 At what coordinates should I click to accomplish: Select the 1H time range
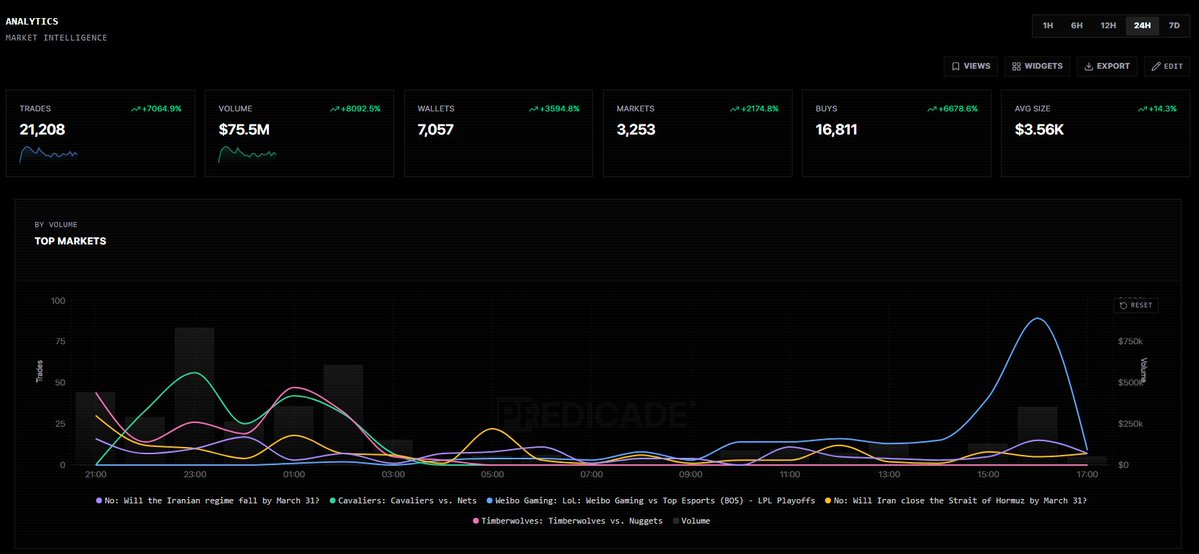tap(1048, 25)
